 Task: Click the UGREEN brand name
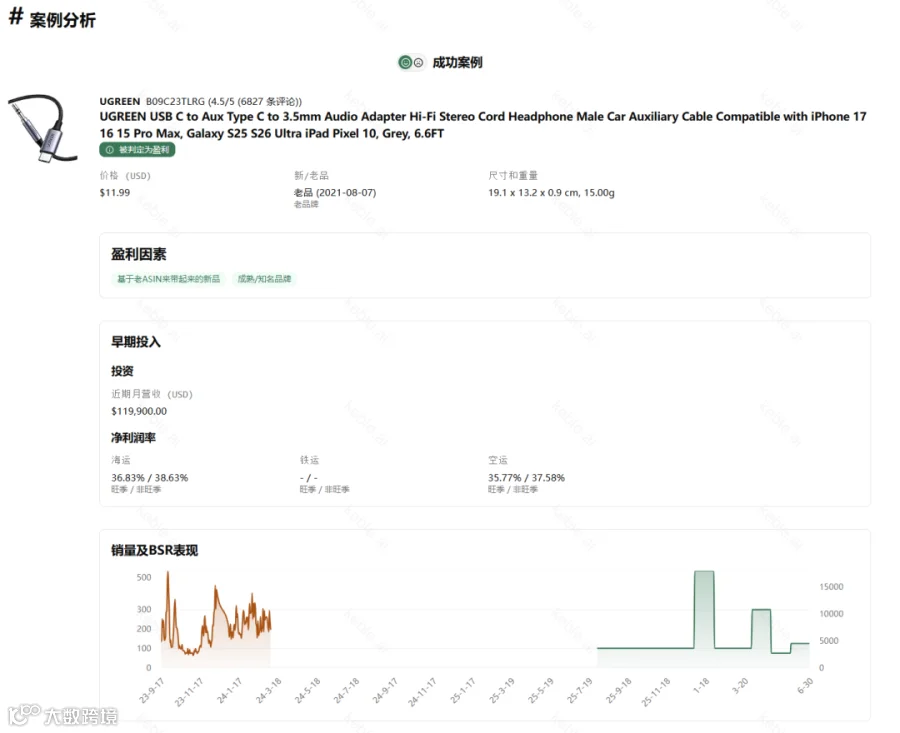119,102
